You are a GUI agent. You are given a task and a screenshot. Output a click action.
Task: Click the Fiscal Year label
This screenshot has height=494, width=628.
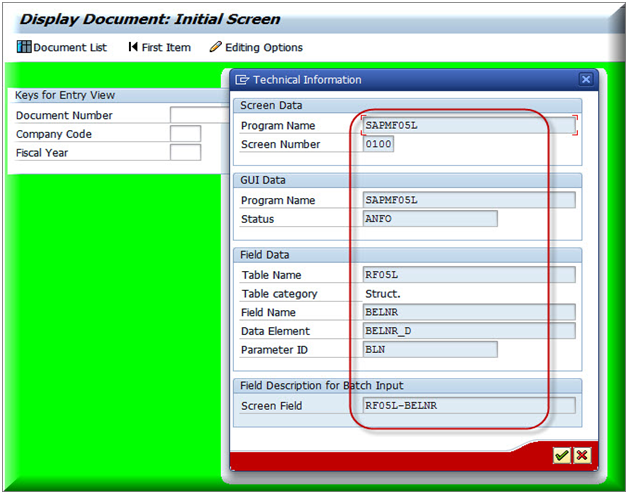coord(42,153)
